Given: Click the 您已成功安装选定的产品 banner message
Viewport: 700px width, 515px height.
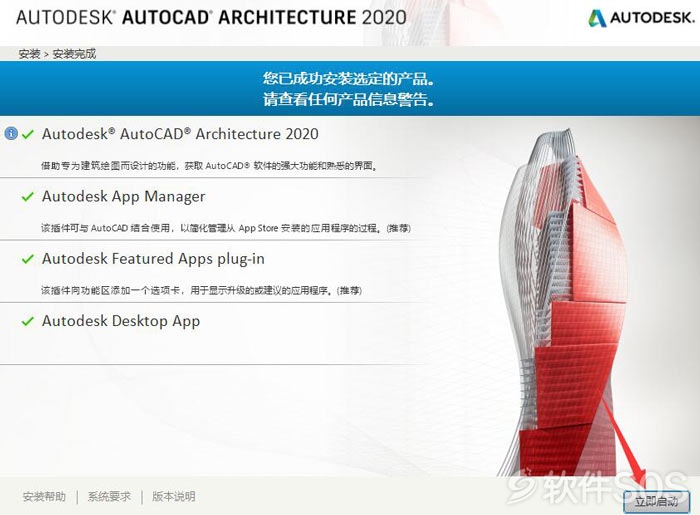Looking at the screenshot, I should pos(349,79).
